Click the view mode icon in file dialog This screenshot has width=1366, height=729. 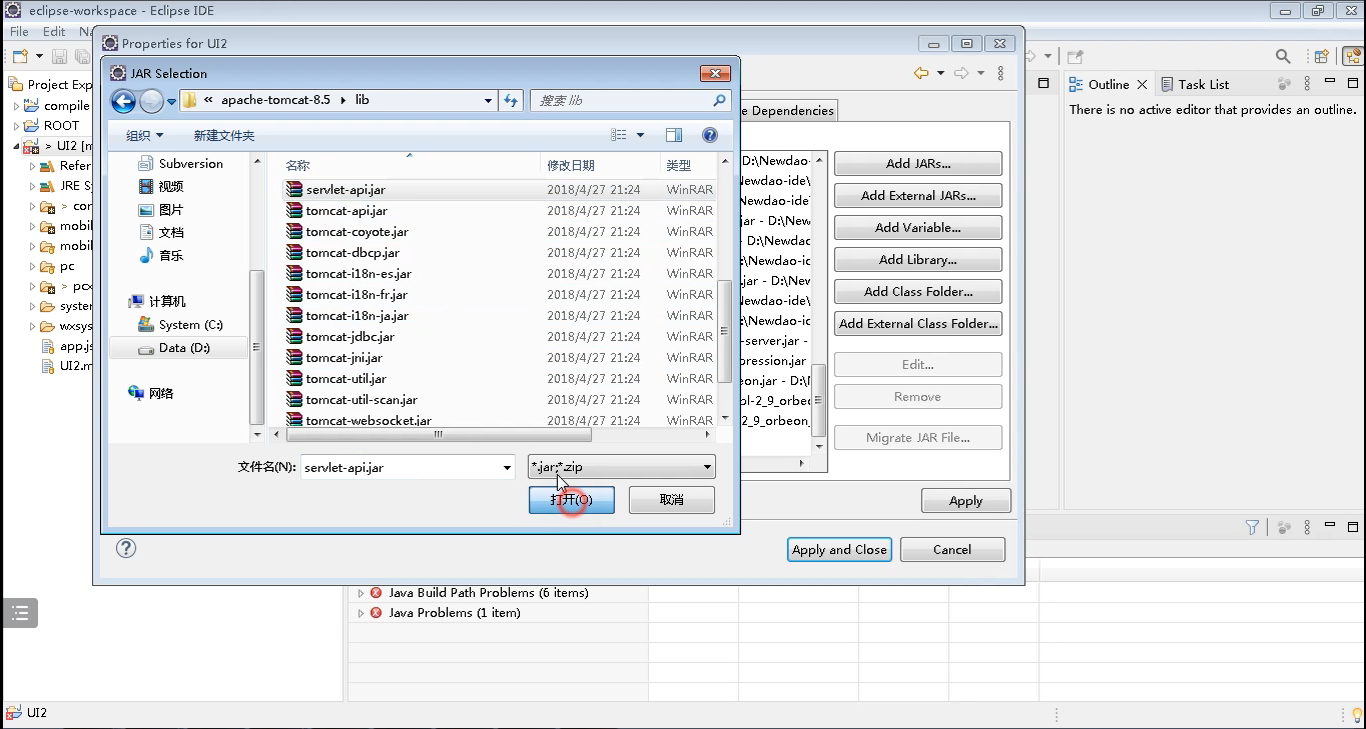click(x=619, y=135)
